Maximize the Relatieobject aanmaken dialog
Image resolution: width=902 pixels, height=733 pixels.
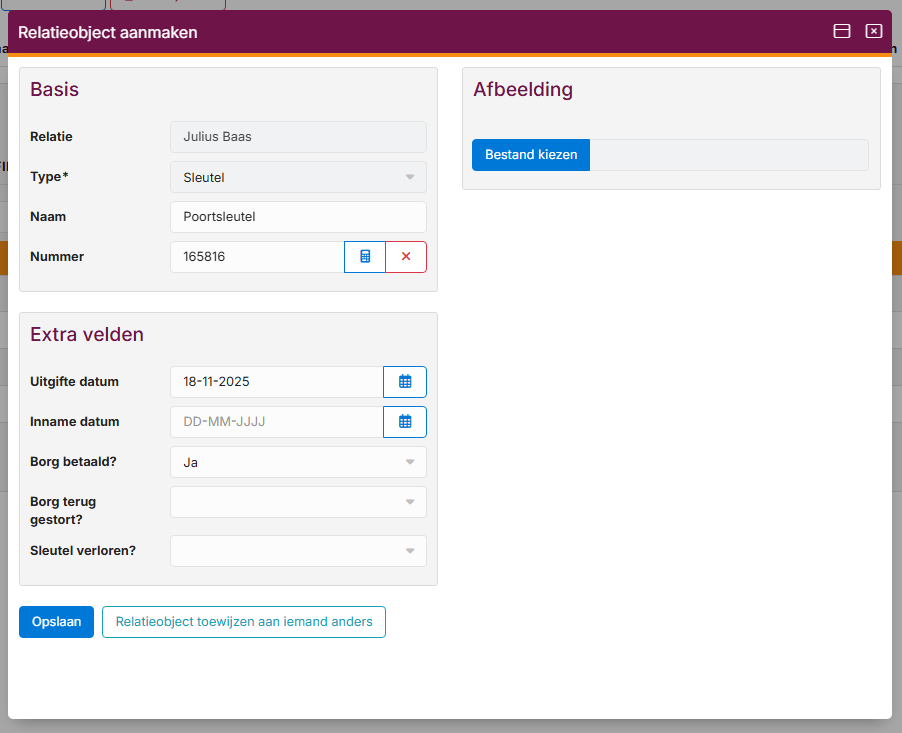point(842,32)
